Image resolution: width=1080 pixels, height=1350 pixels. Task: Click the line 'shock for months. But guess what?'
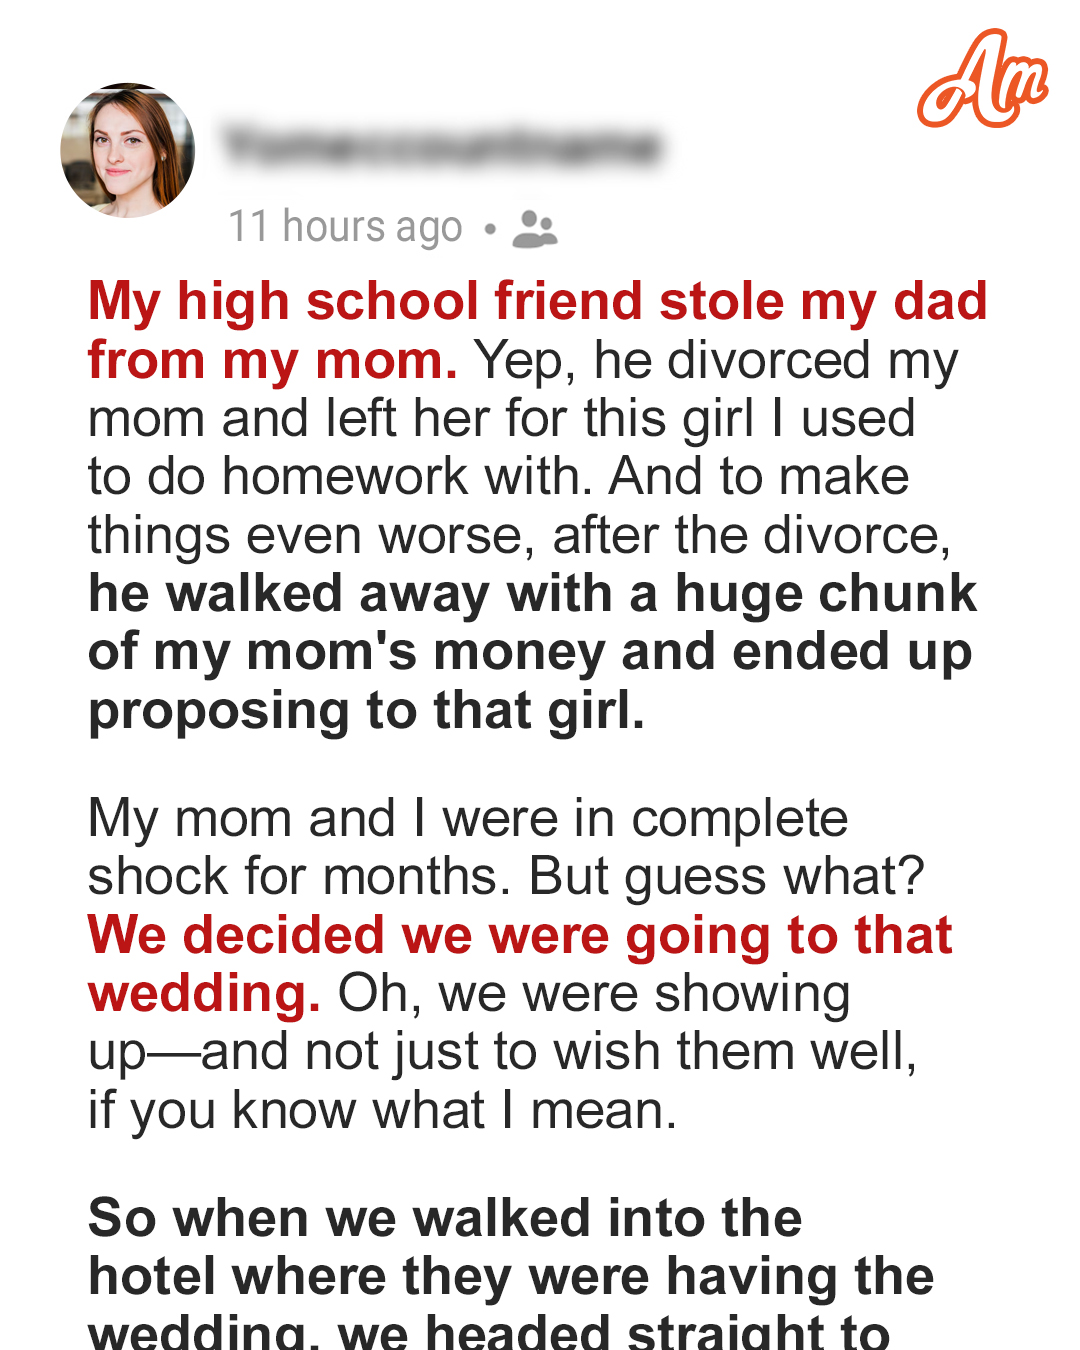click(x=506, y=877)
